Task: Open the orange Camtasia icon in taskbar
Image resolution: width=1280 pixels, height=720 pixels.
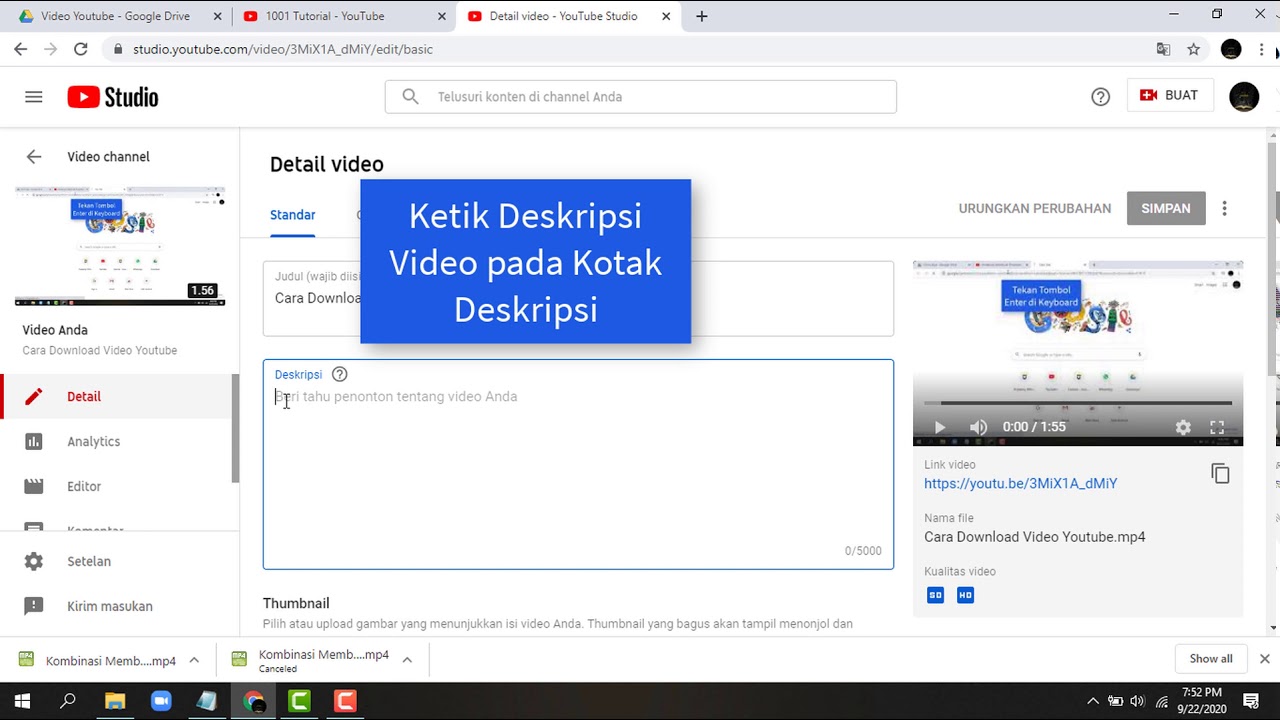Action: pyautogui.click(x=345, y=701)
